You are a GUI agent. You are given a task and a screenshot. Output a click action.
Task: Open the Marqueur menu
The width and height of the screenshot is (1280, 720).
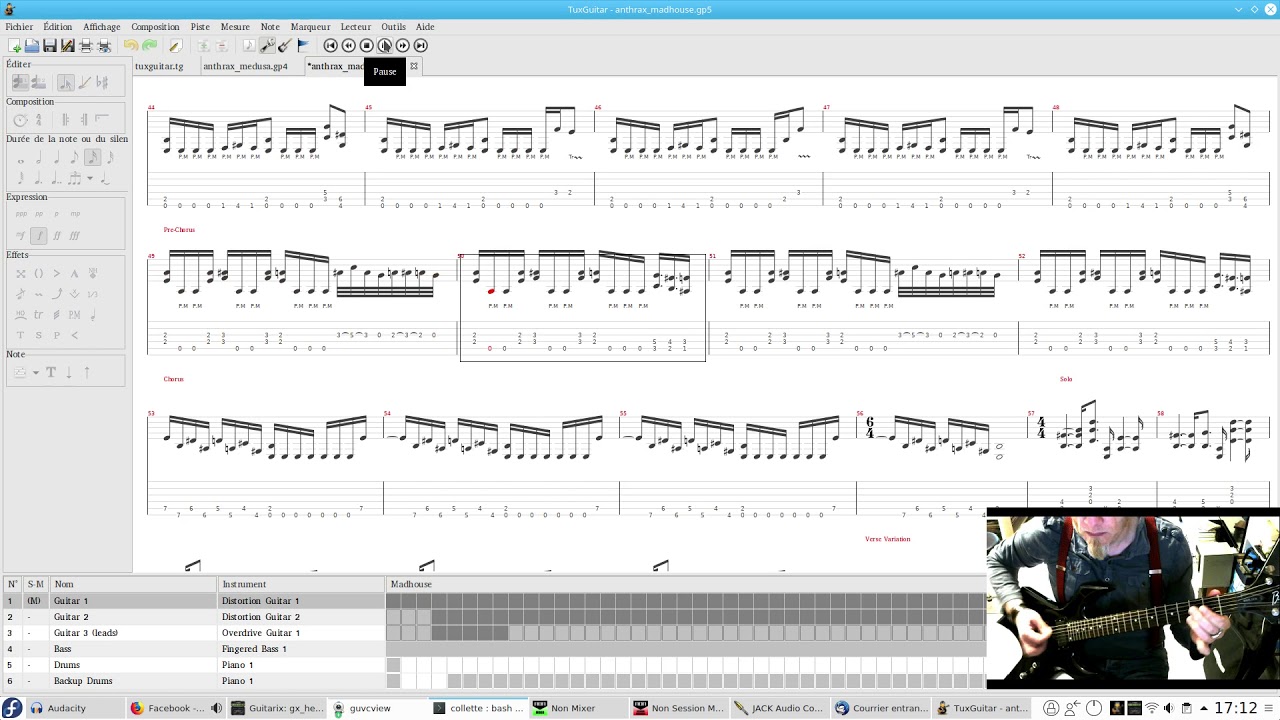(310, 27)
